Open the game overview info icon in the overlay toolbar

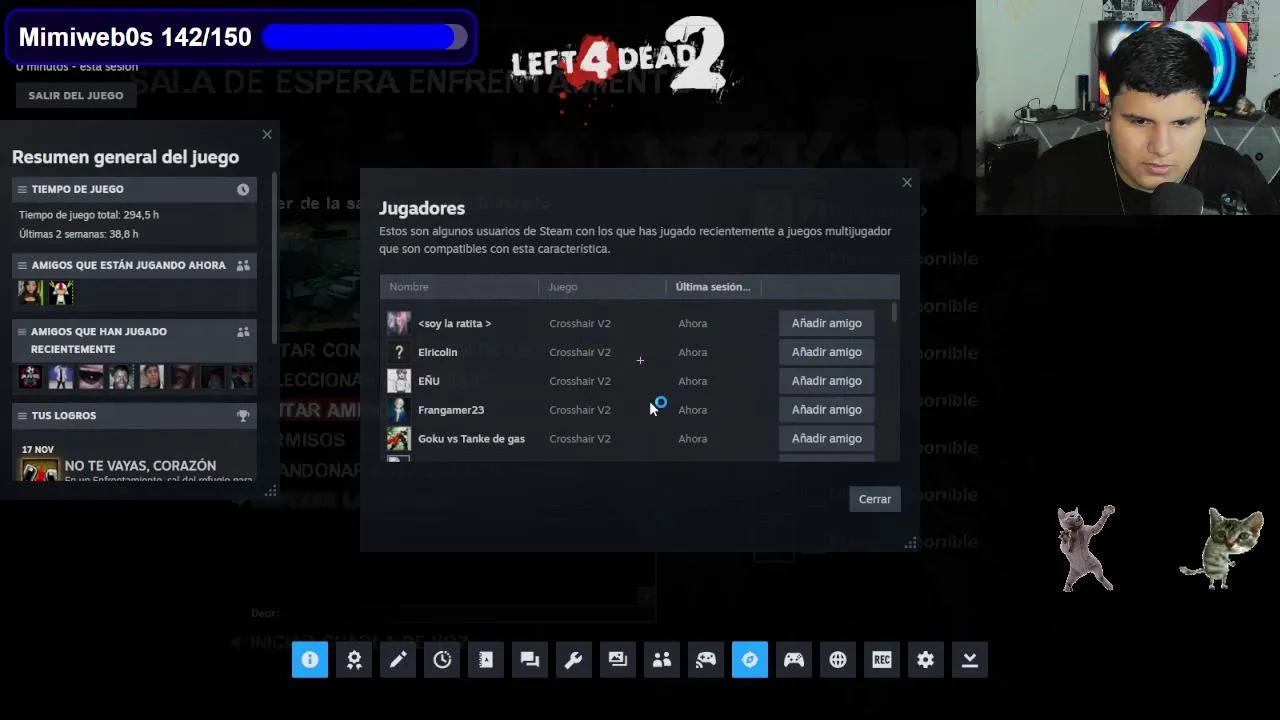(x=310, y=660)
